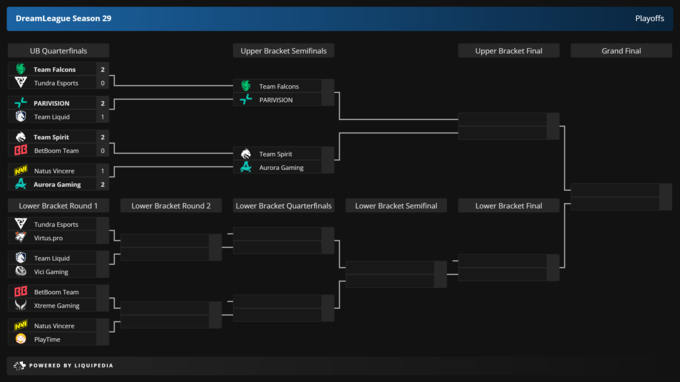Click the Vici Gaming logo
The image size is (680, 382).
point(20,271)
